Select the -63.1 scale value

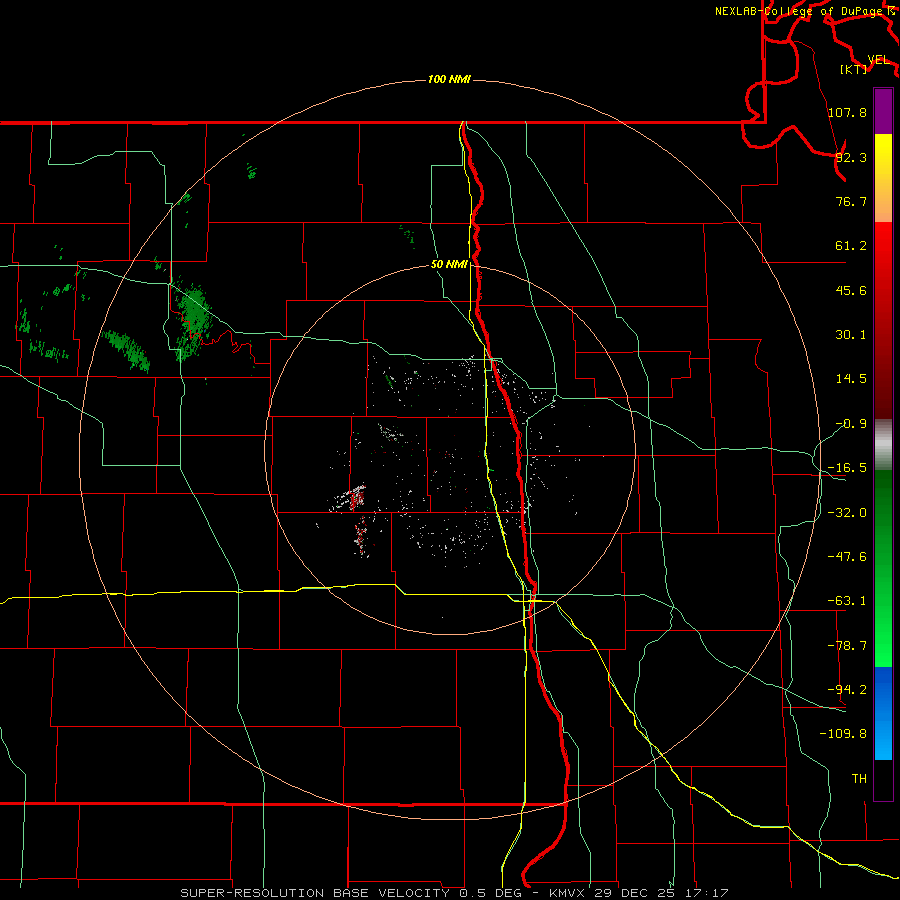tap(847, 601)
